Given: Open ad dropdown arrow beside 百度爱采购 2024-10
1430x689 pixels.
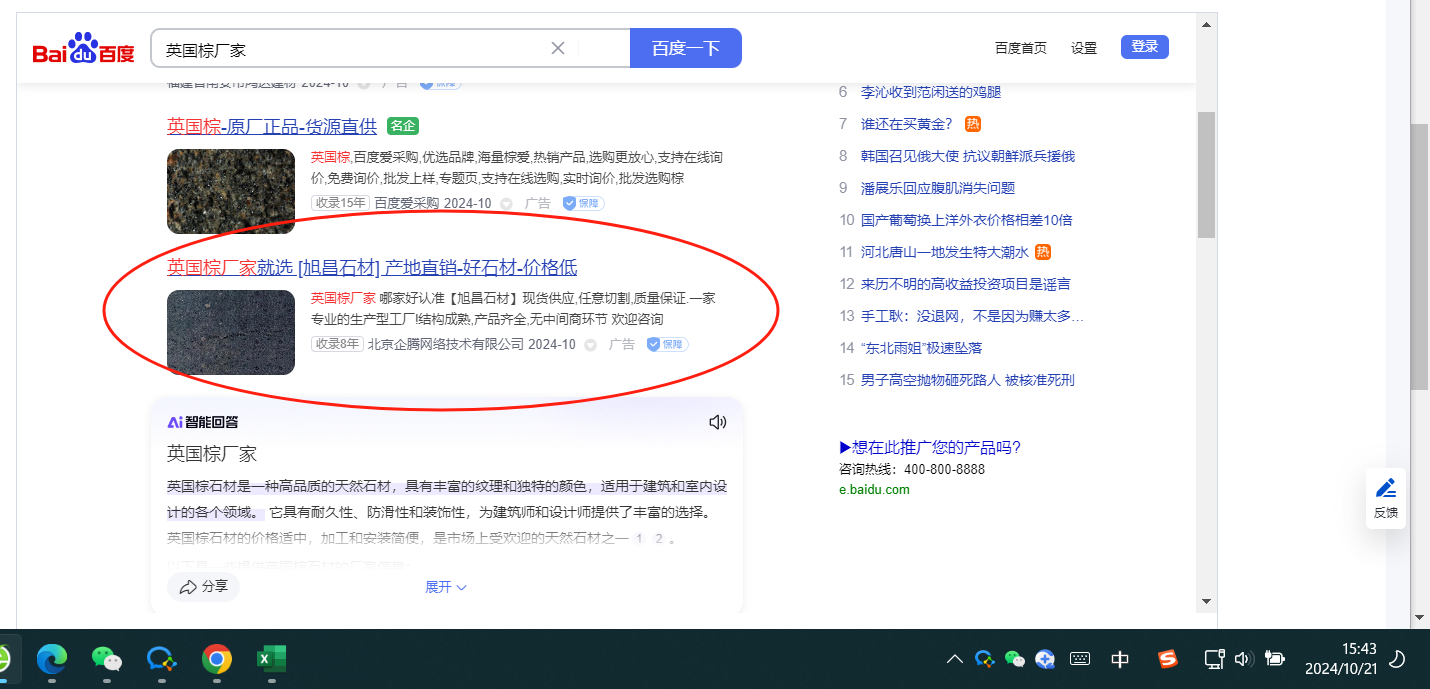Looking at the screenshot, I should [x=506, y=204].
